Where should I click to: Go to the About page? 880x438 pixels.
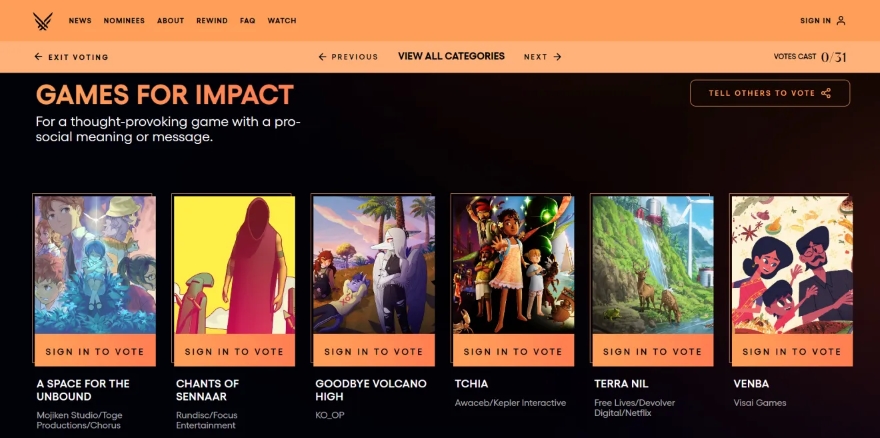click(171, 21)
